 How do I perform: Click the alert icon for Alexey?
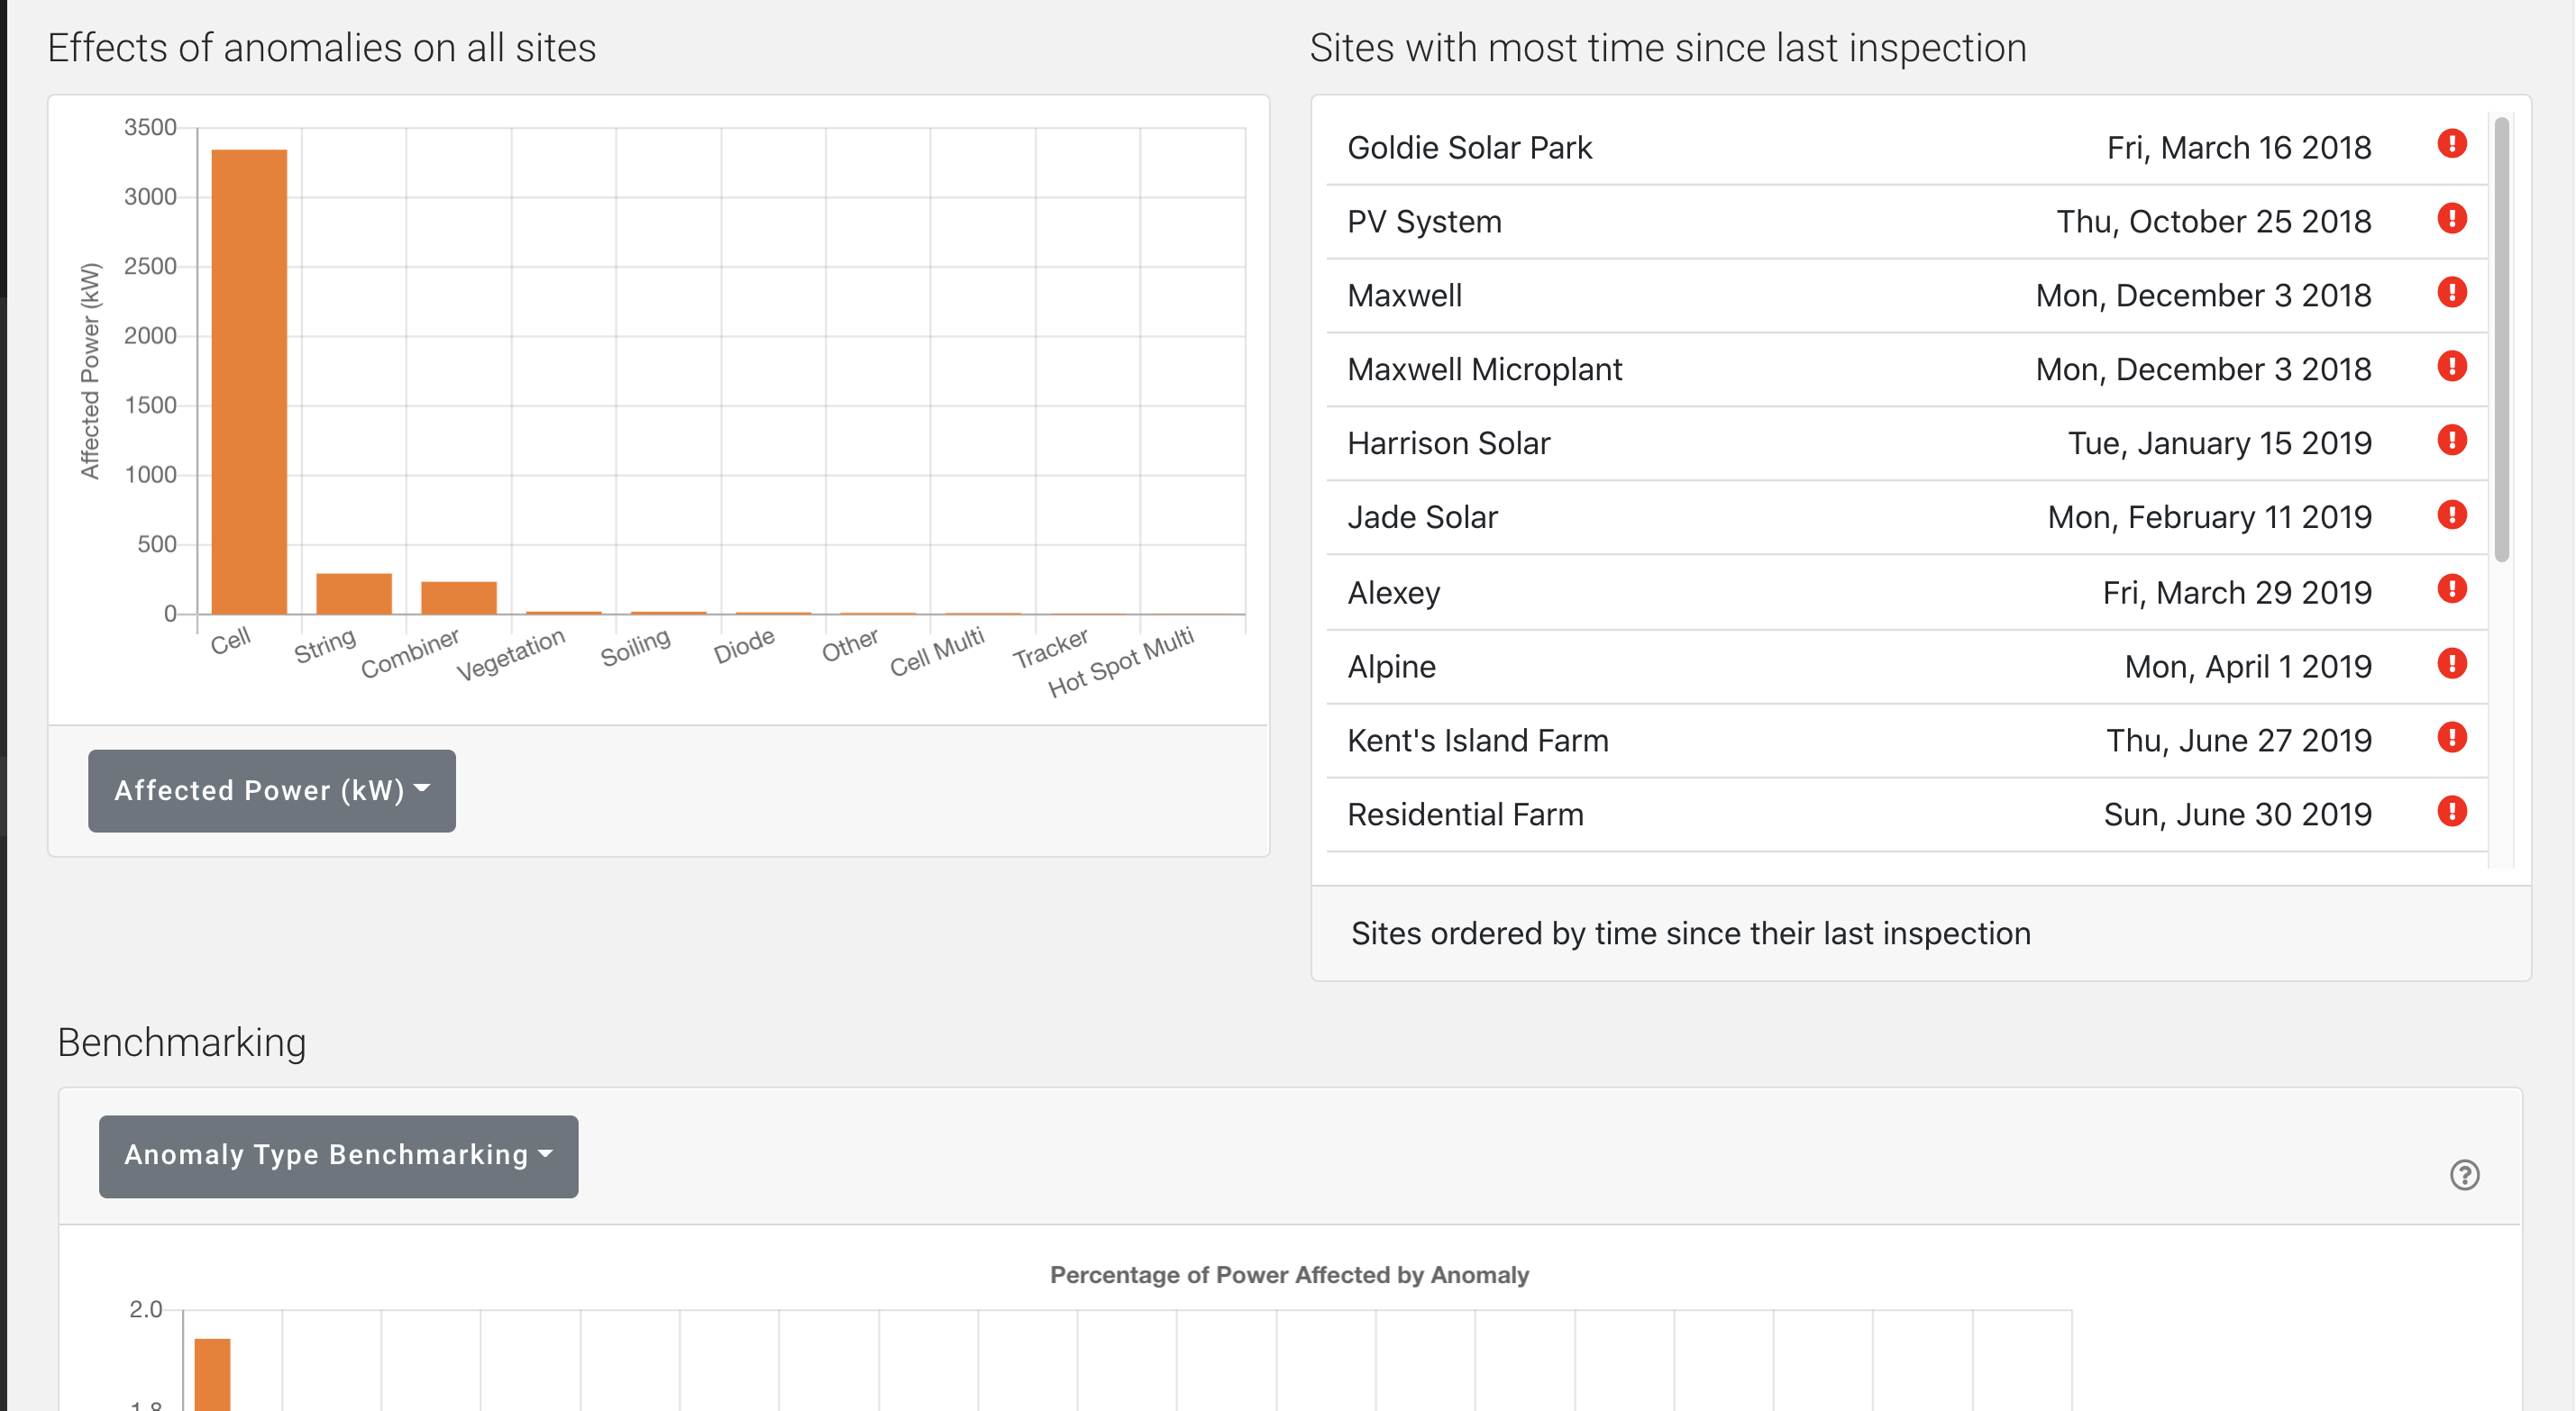(2451, 589)
